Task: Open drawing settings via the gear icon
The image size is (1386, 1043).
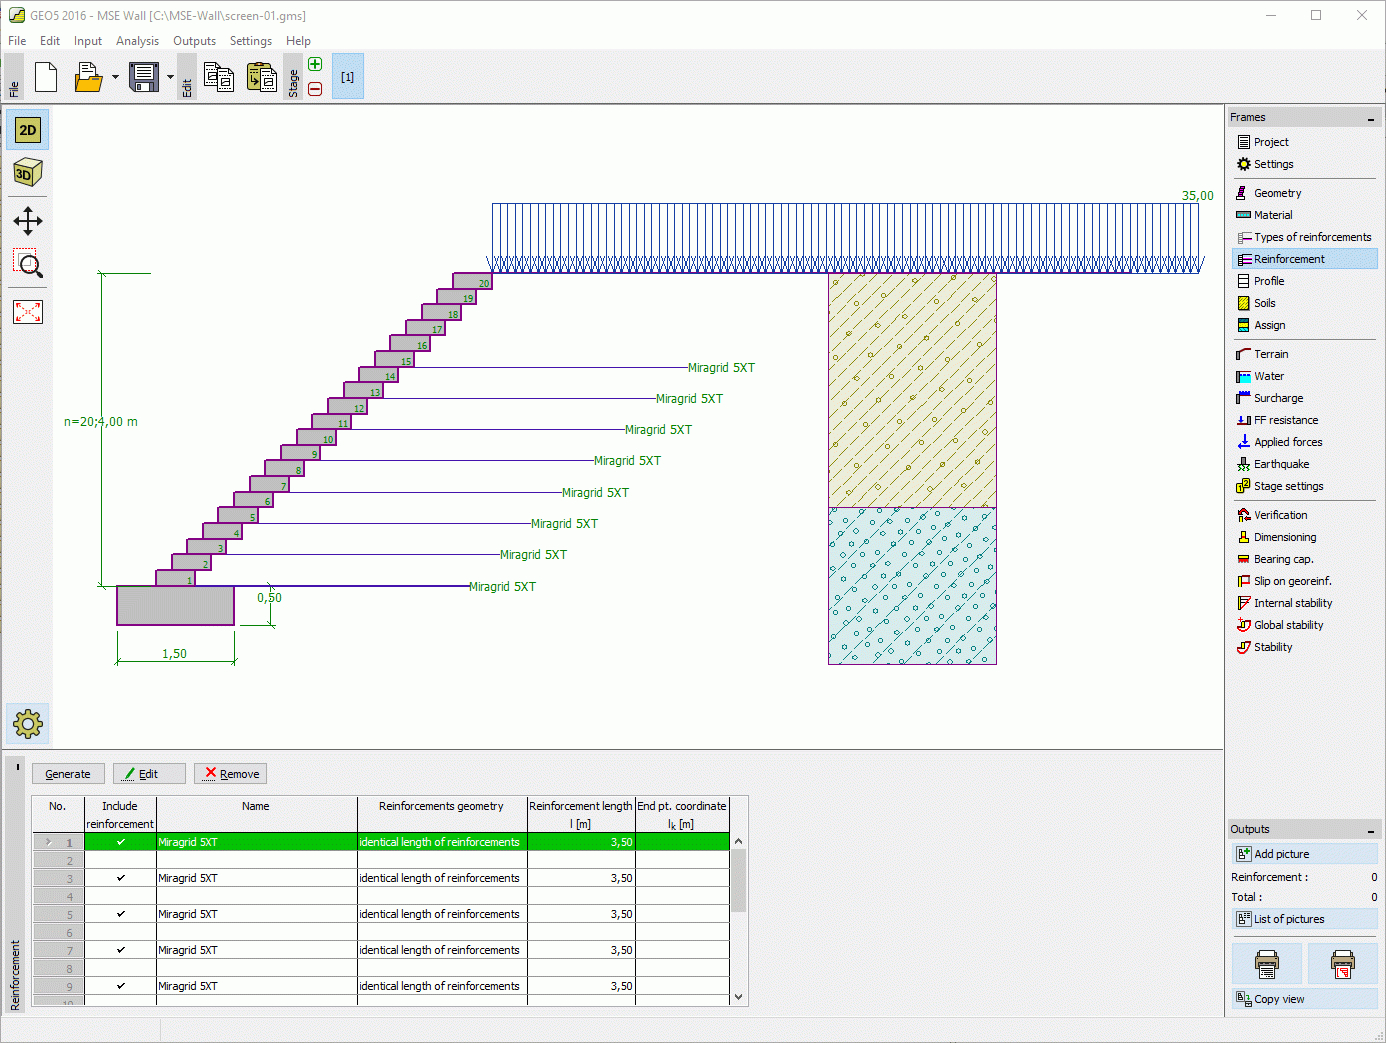Action: (x=27, y=724)
